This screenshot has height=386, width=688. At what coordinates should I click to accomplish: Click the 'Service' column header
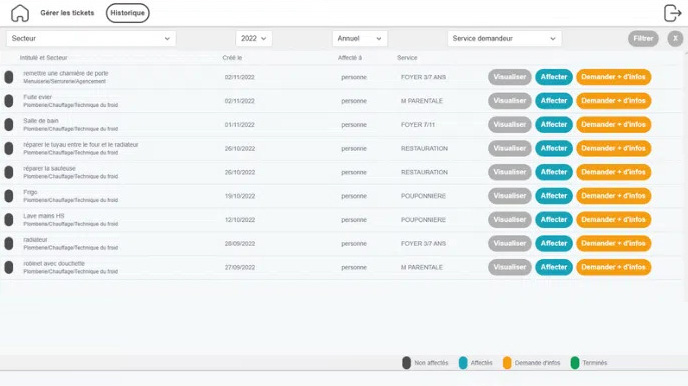click(407, 58)
